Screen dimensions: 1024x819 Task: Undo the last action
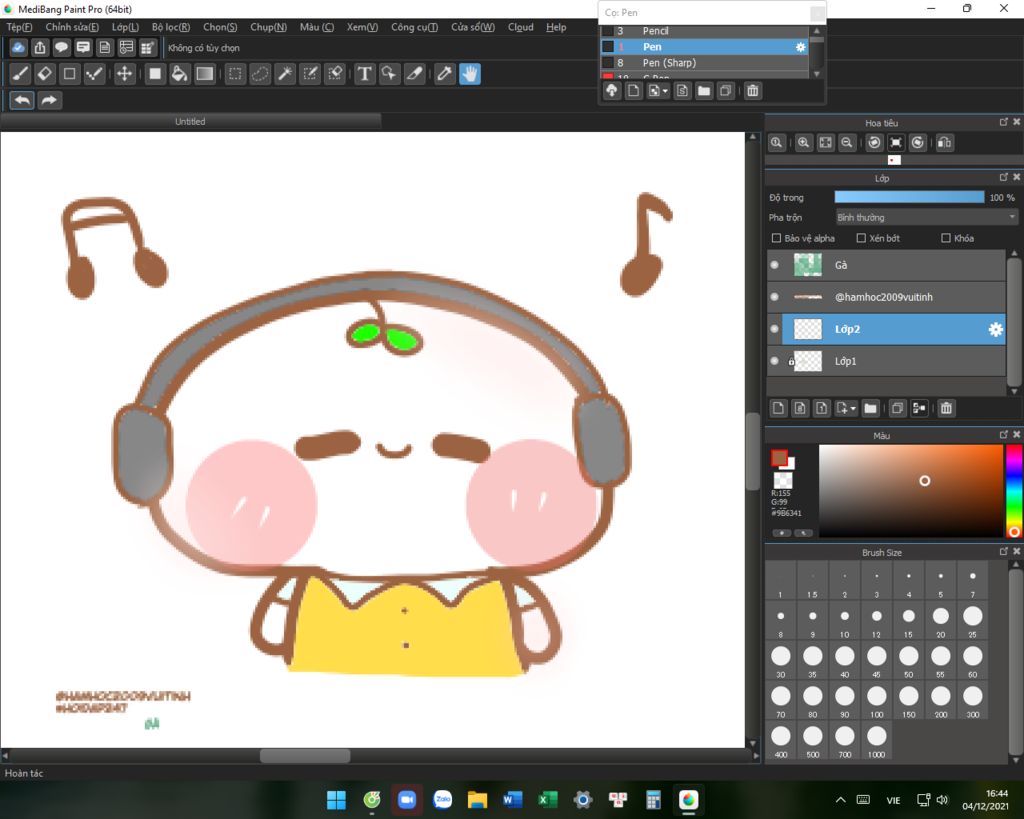point(22,101)
